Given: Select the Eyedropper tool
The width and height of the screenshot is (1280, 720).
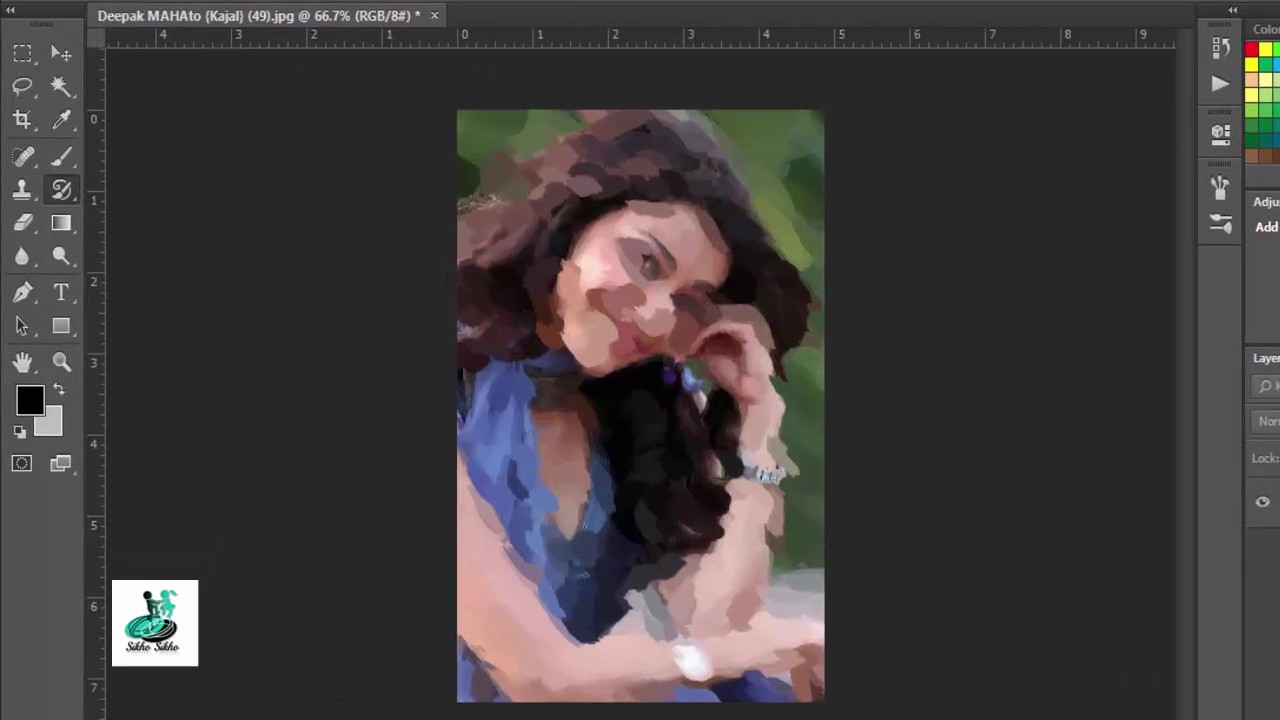Looking at the screenshot, I should [x=61, y=121].
